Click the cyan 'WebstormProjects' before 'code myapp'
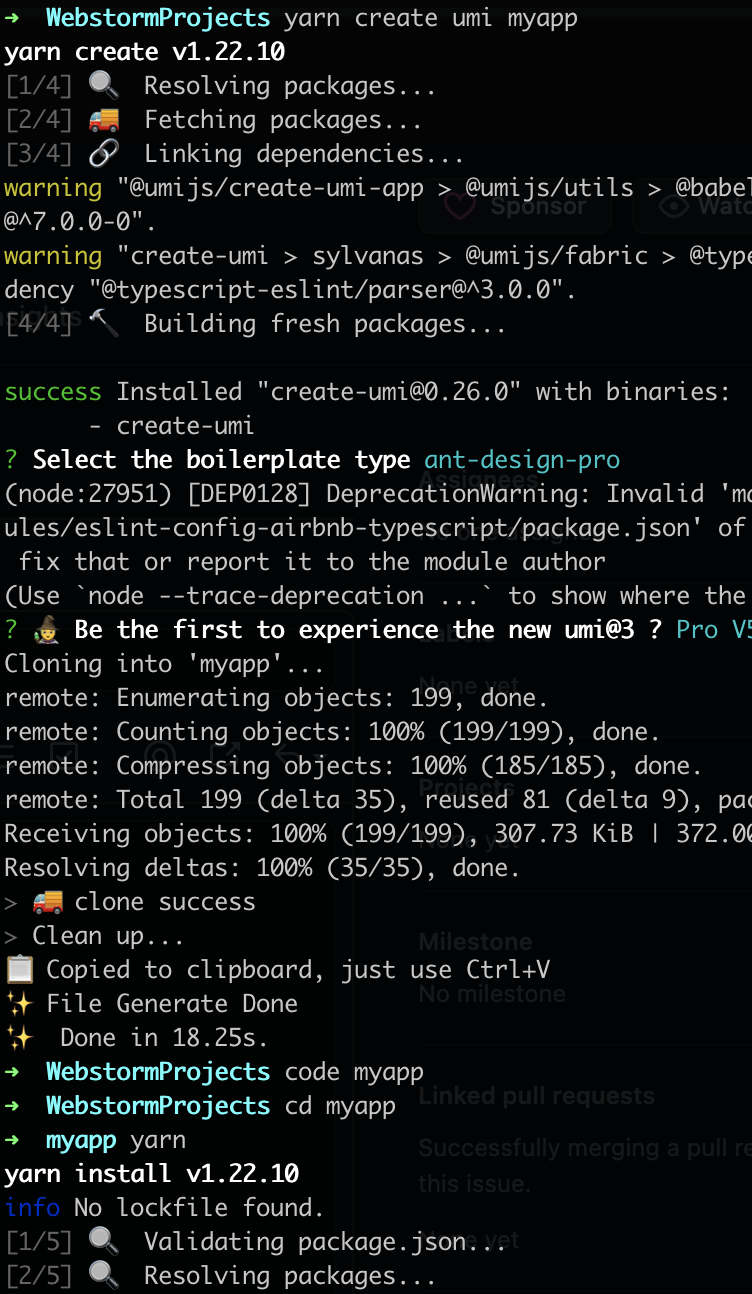 pyautogui.click(x=158, y=1072)
